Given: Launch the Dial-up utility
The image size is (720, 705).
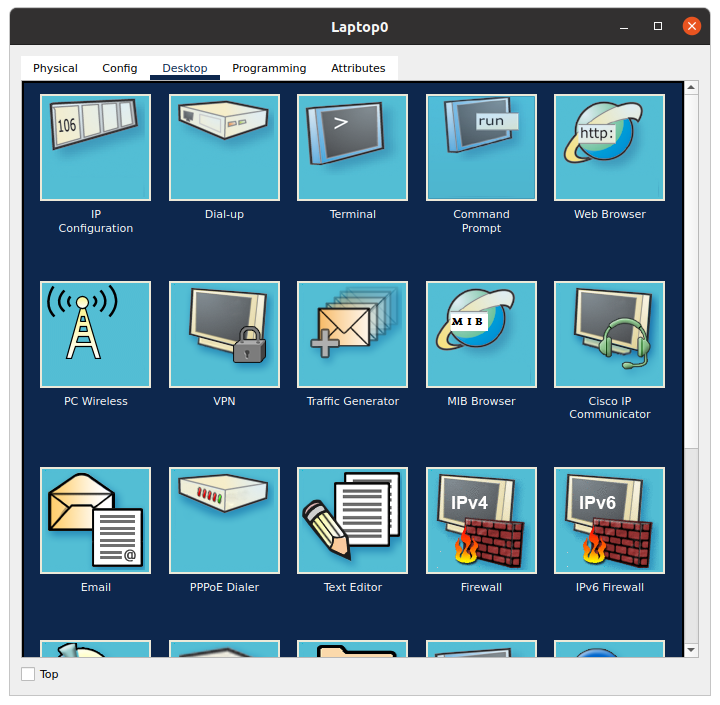Looking at the screenshot, I should (x=224, y=147).
